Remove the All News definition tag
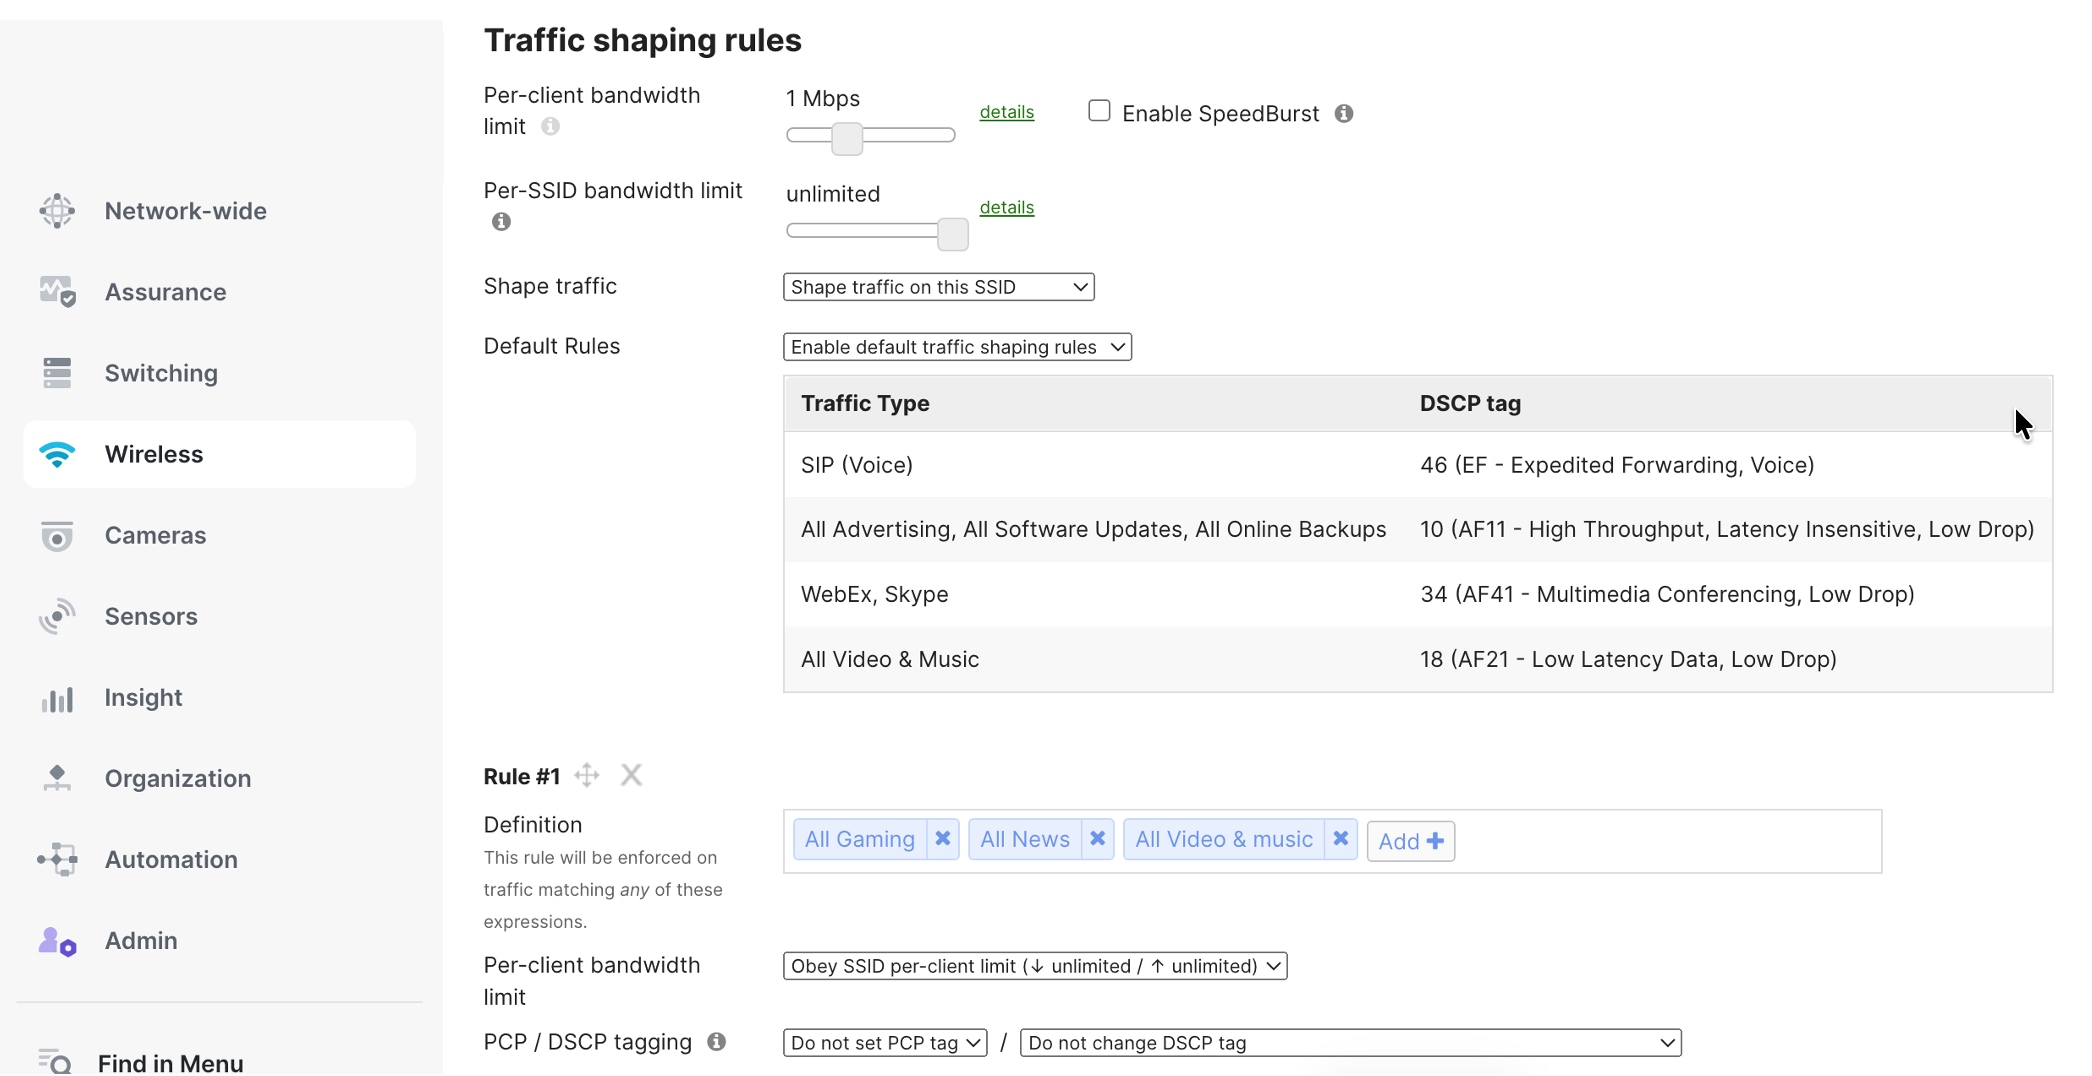 pos(1097,840)
